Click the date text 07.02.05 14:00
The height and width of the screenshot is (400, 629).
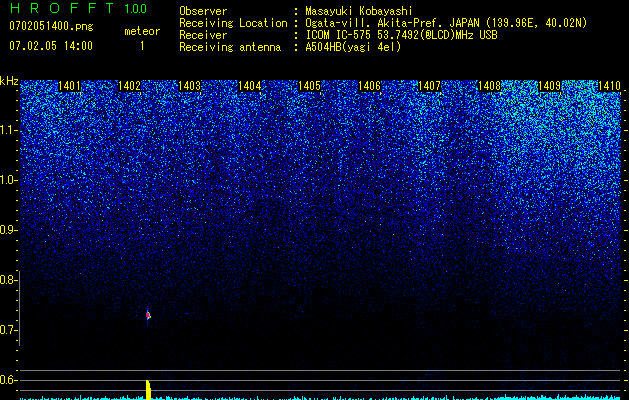[x=51, y=46]
